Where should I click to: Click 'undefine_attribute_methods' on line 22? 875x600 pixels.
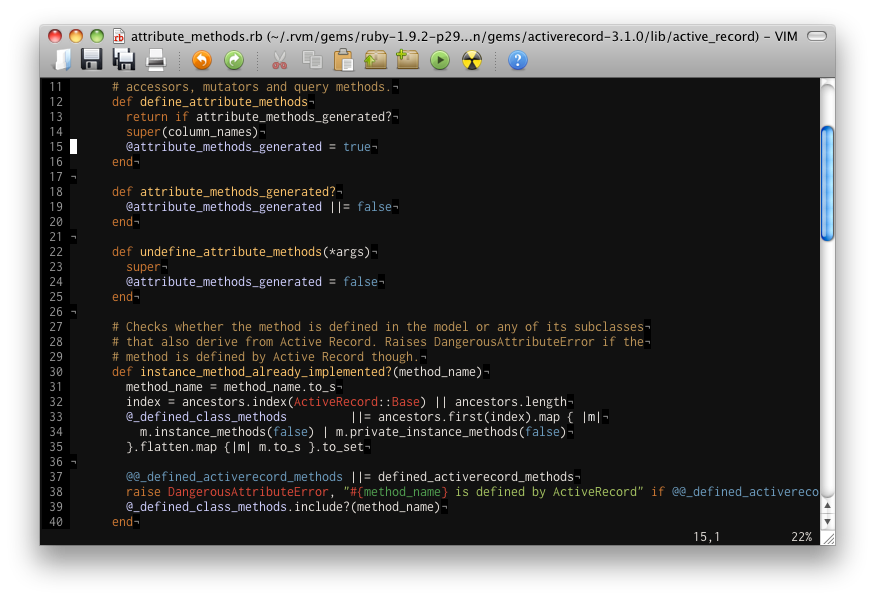[x=231, y=252]
